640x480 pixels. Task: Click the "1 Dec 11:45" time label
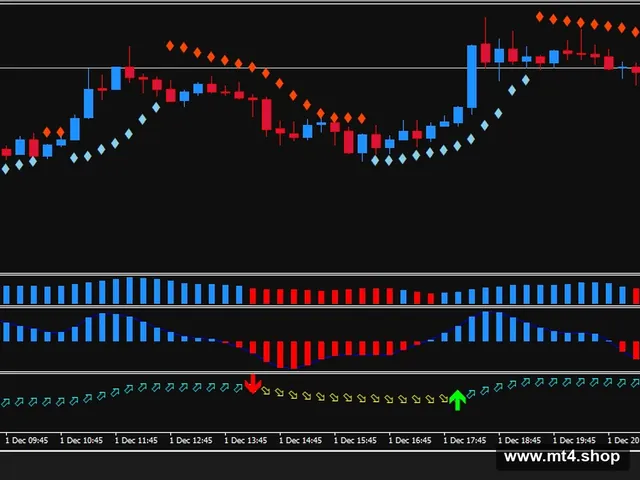tap(136, 440)
